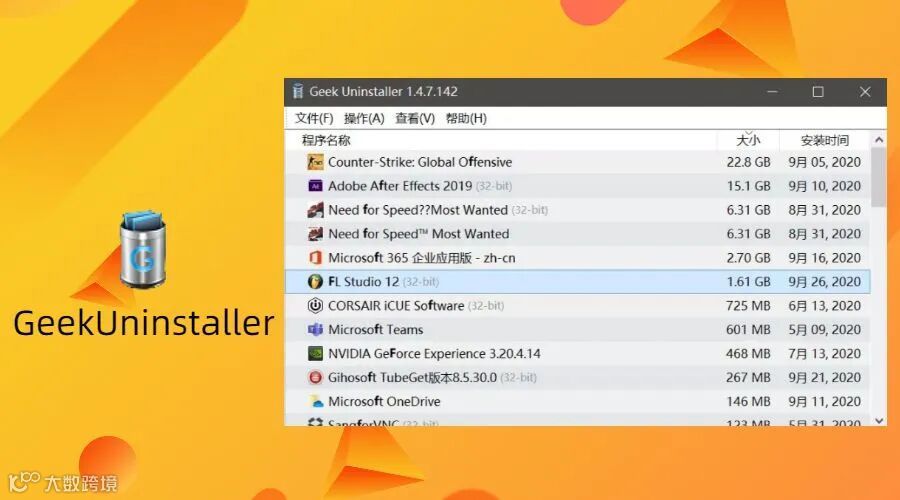Open the 文件(F) menu

click(314, 118)
